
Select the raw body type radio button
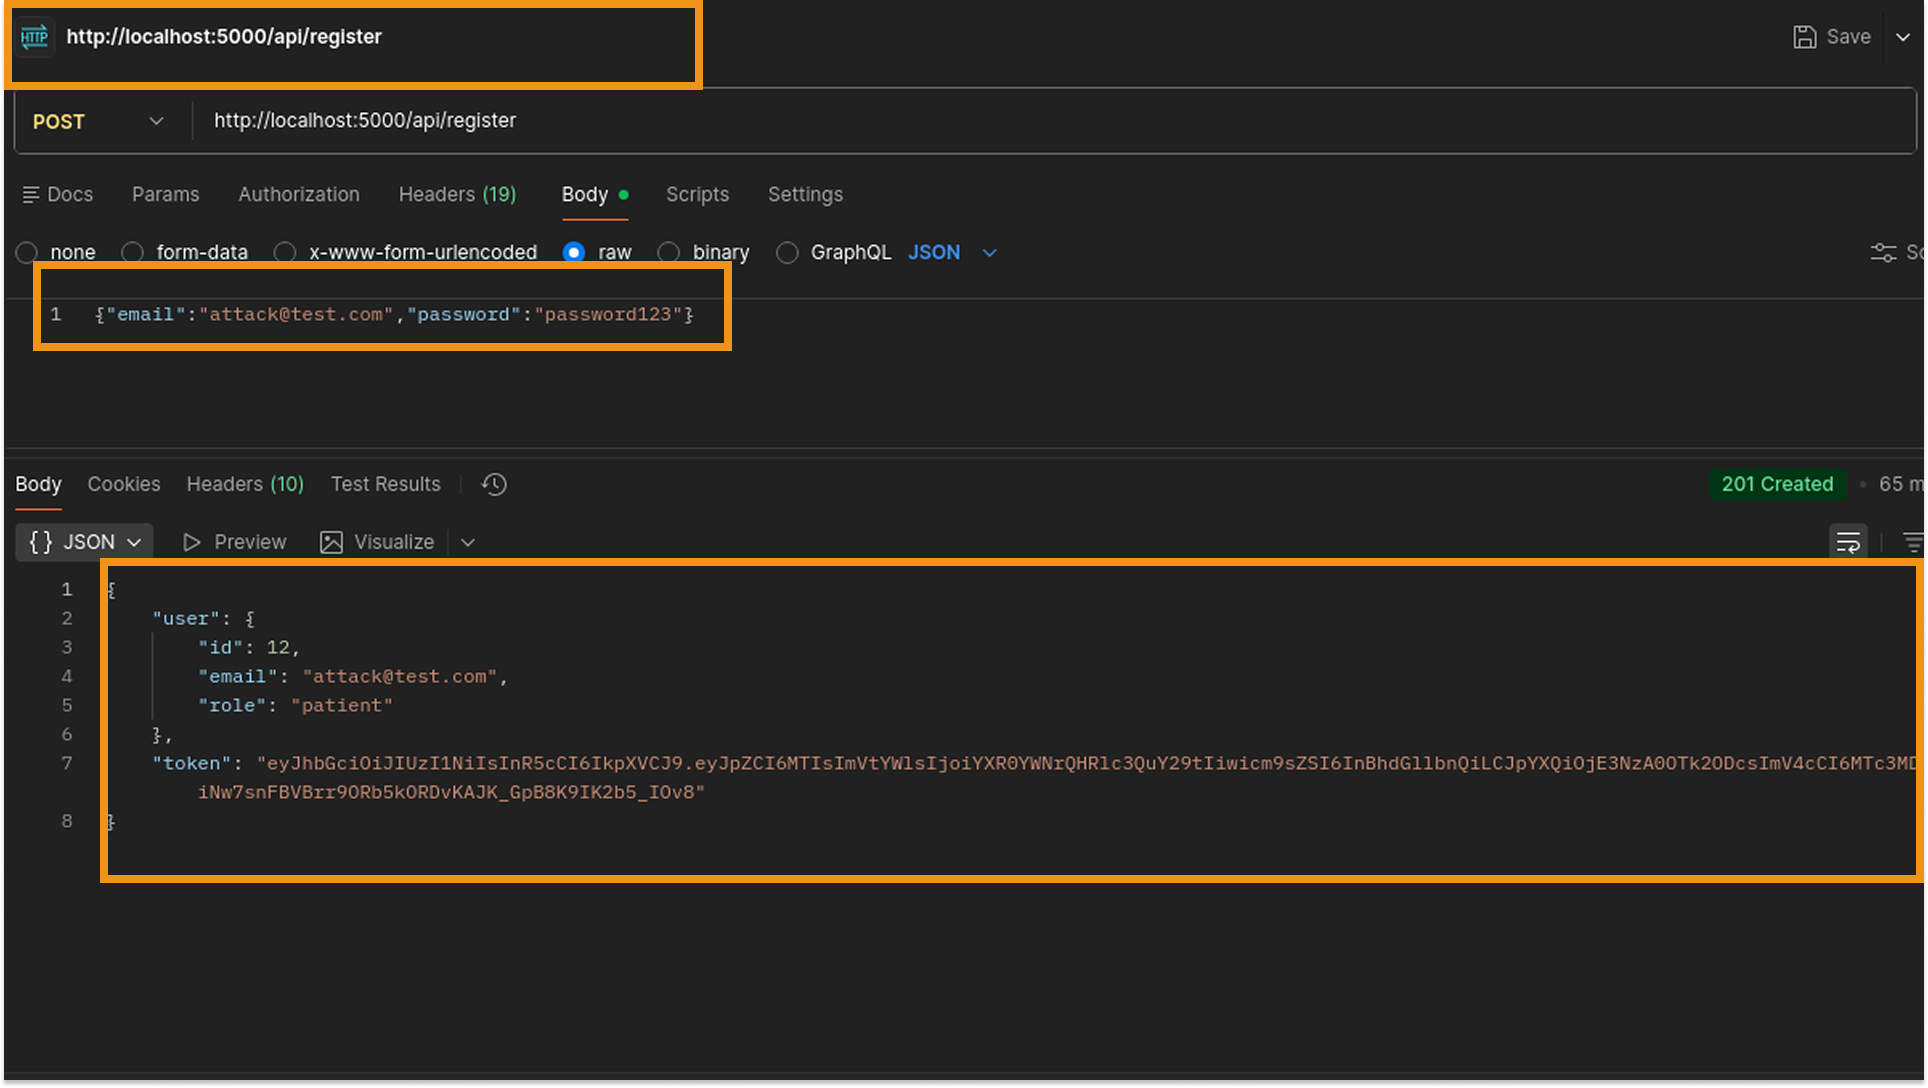(x=574, y=252)
